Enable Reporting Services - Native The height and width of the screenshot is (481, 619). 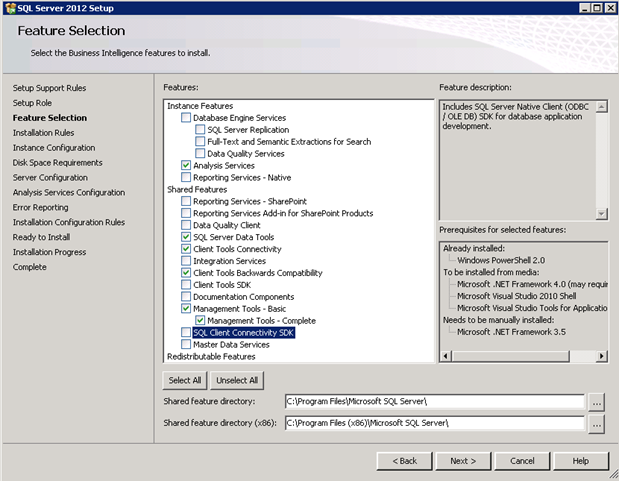tap(186, 178)
